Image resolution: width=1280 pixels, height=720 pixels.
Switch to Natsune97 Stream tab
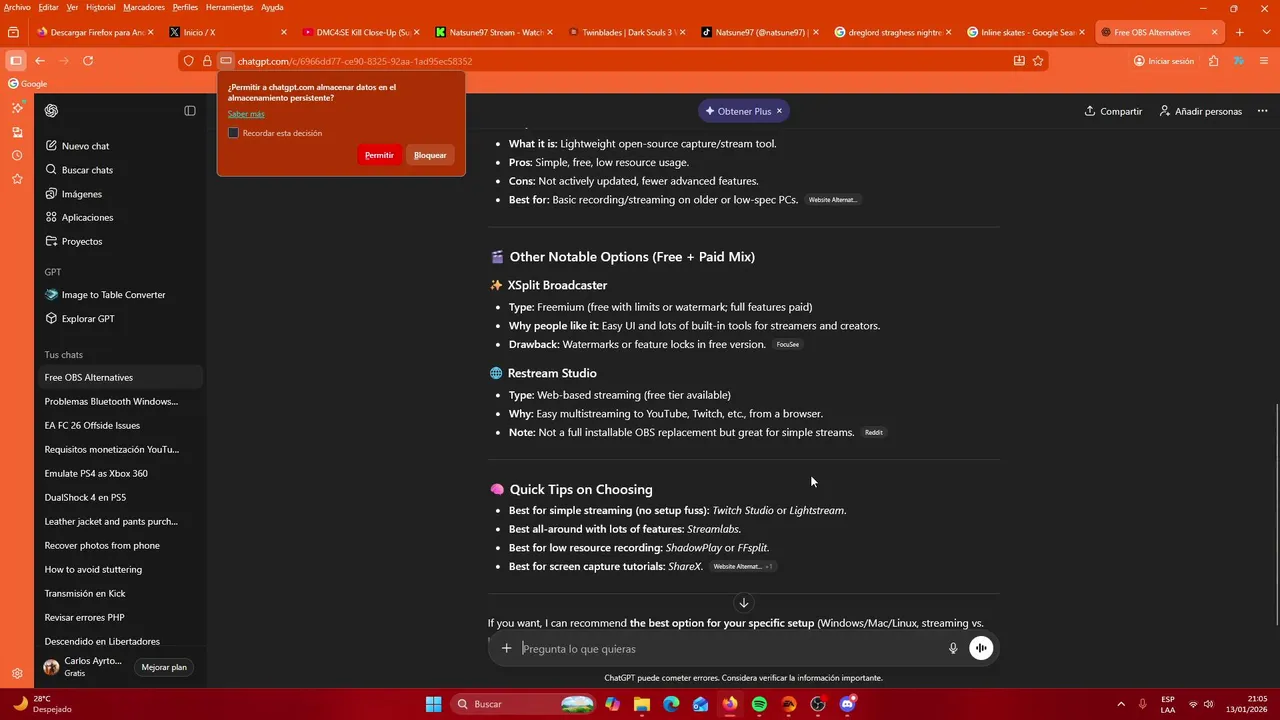click(x=494, y=32)
